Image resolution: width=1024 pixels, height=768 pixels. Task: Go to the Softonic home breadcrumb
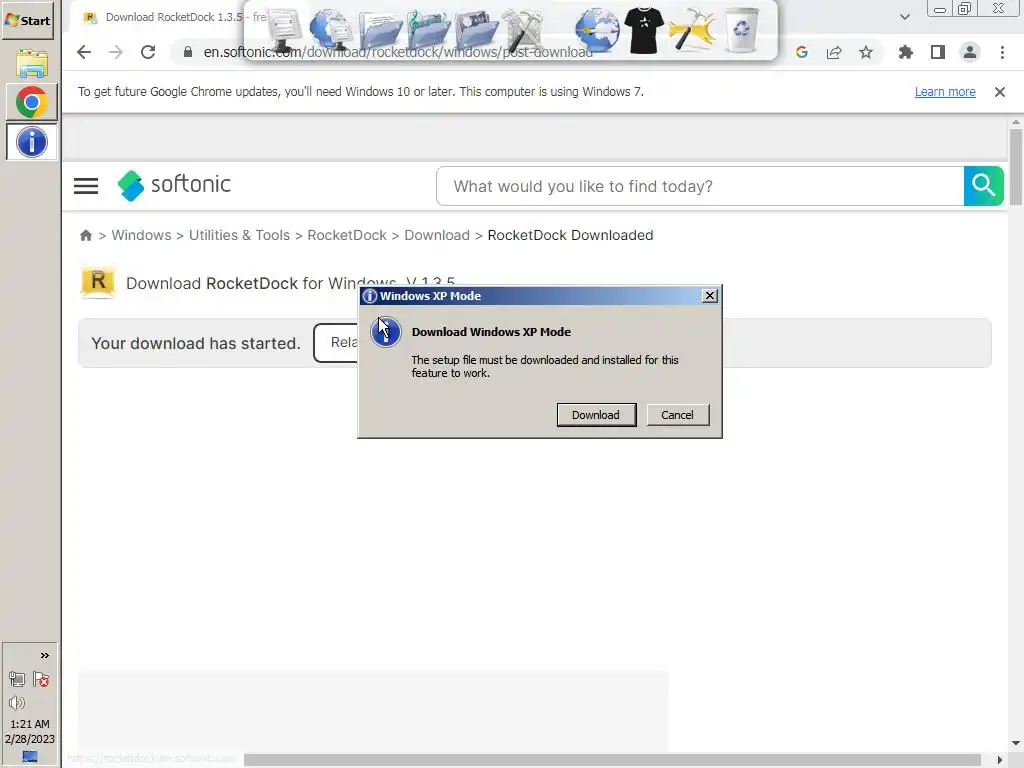[x=86, y=235]
